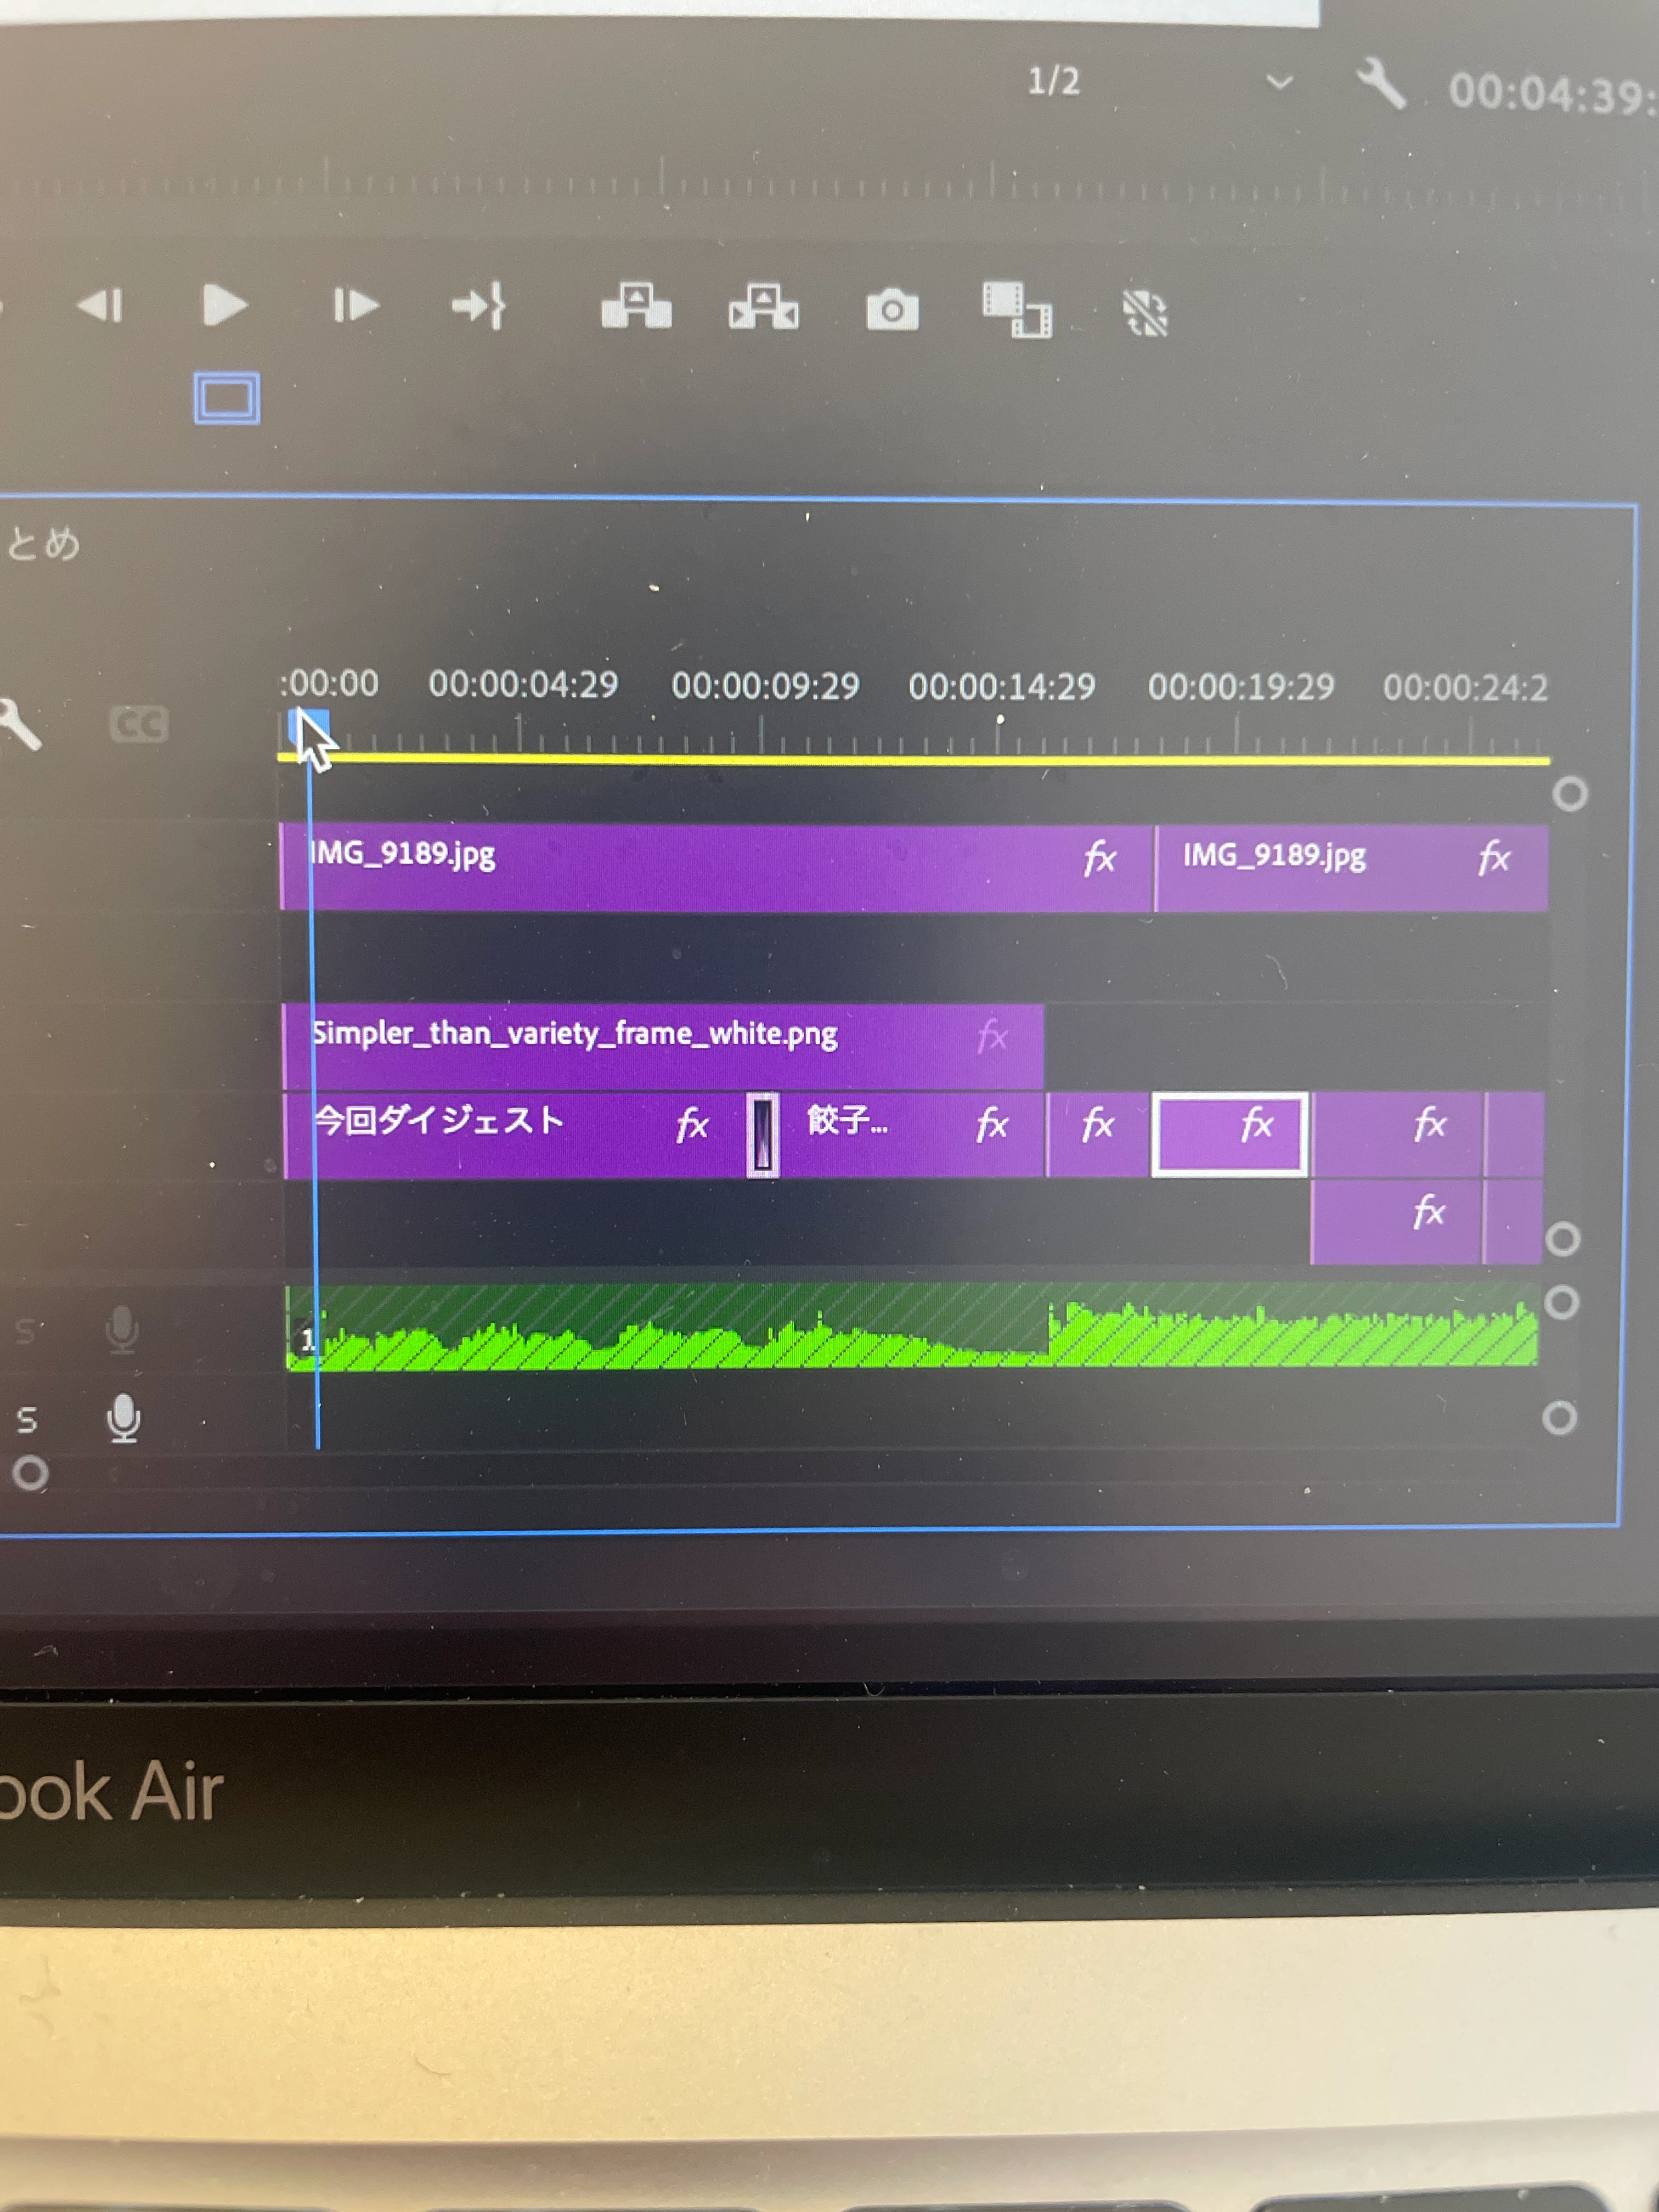Image resolution: width=1659 pixels, height=2212 pixels.
Task: Toggle the safe margins frame icon
Action: [x=227, y=398]
